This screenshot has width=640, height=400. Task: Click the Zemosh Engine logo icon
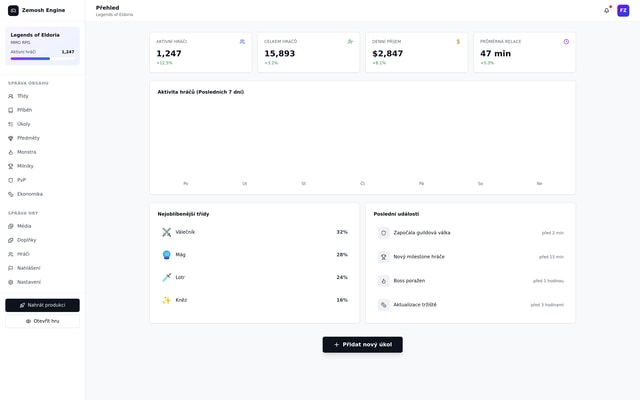click(13, 10)
